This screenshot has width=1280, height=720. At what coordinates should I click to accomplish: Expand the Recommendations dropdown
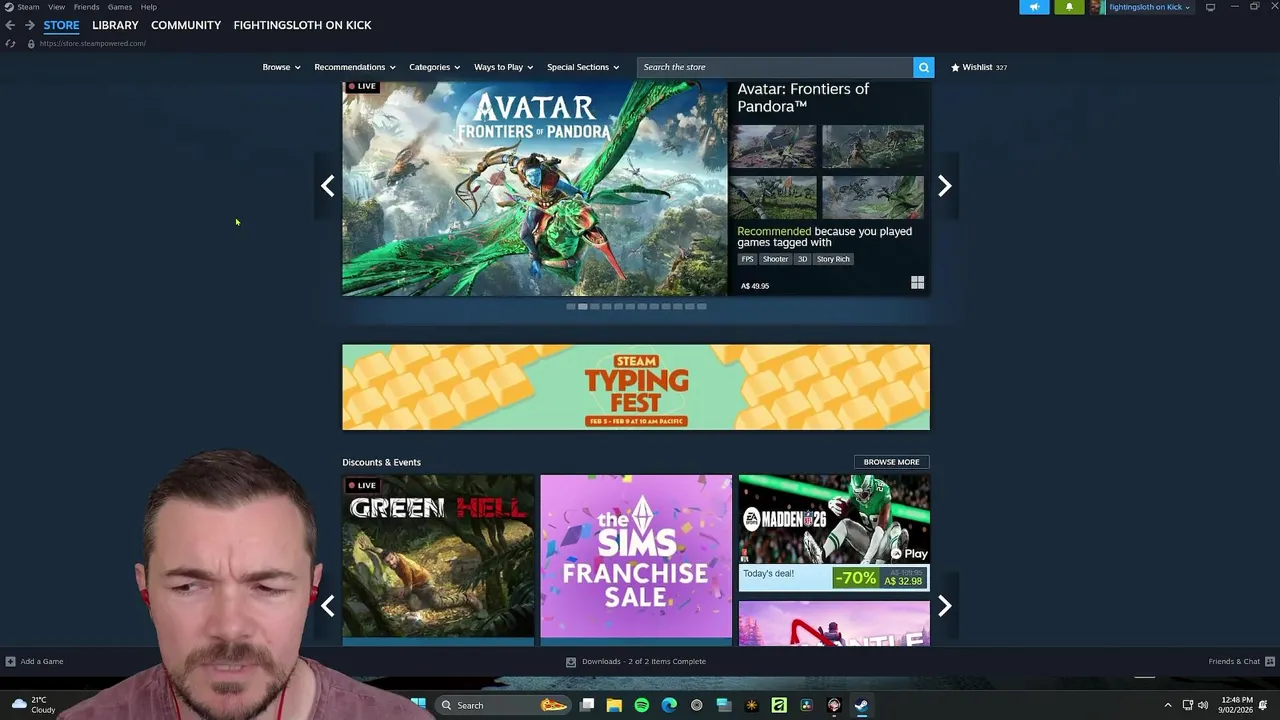tap(355, 67)
